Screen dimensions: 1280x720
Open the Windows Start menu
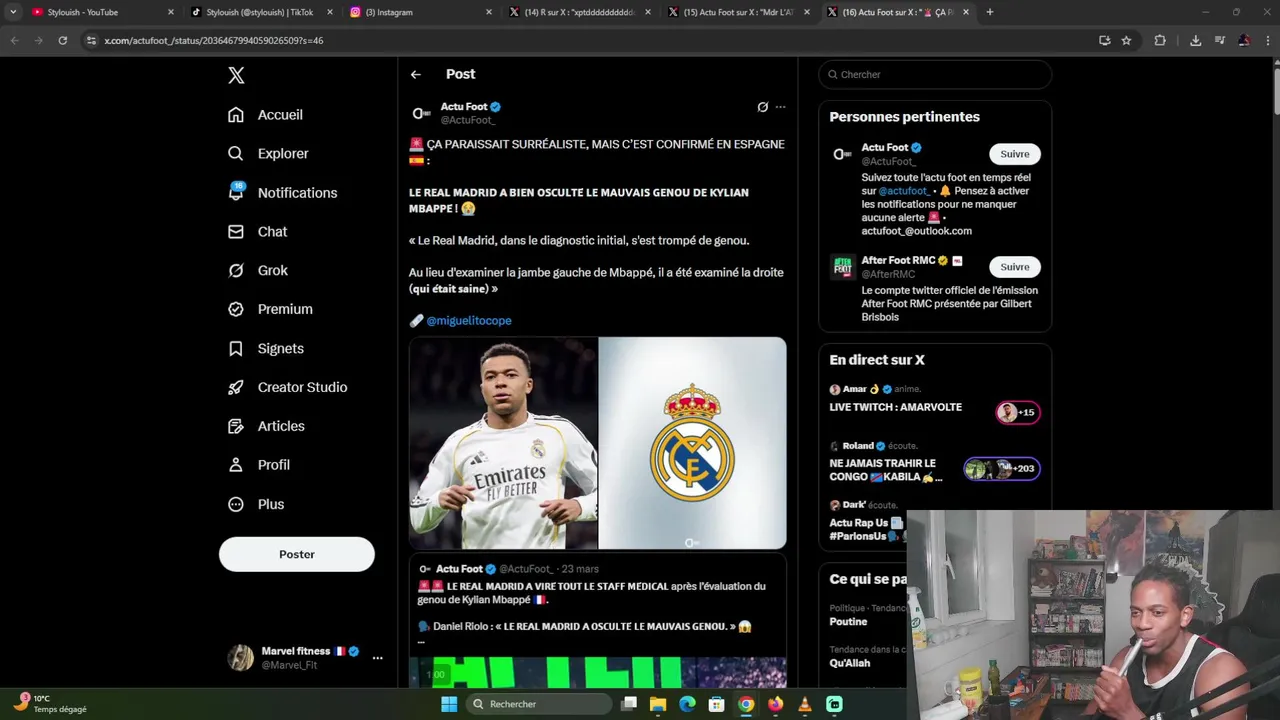coord(449,704)
